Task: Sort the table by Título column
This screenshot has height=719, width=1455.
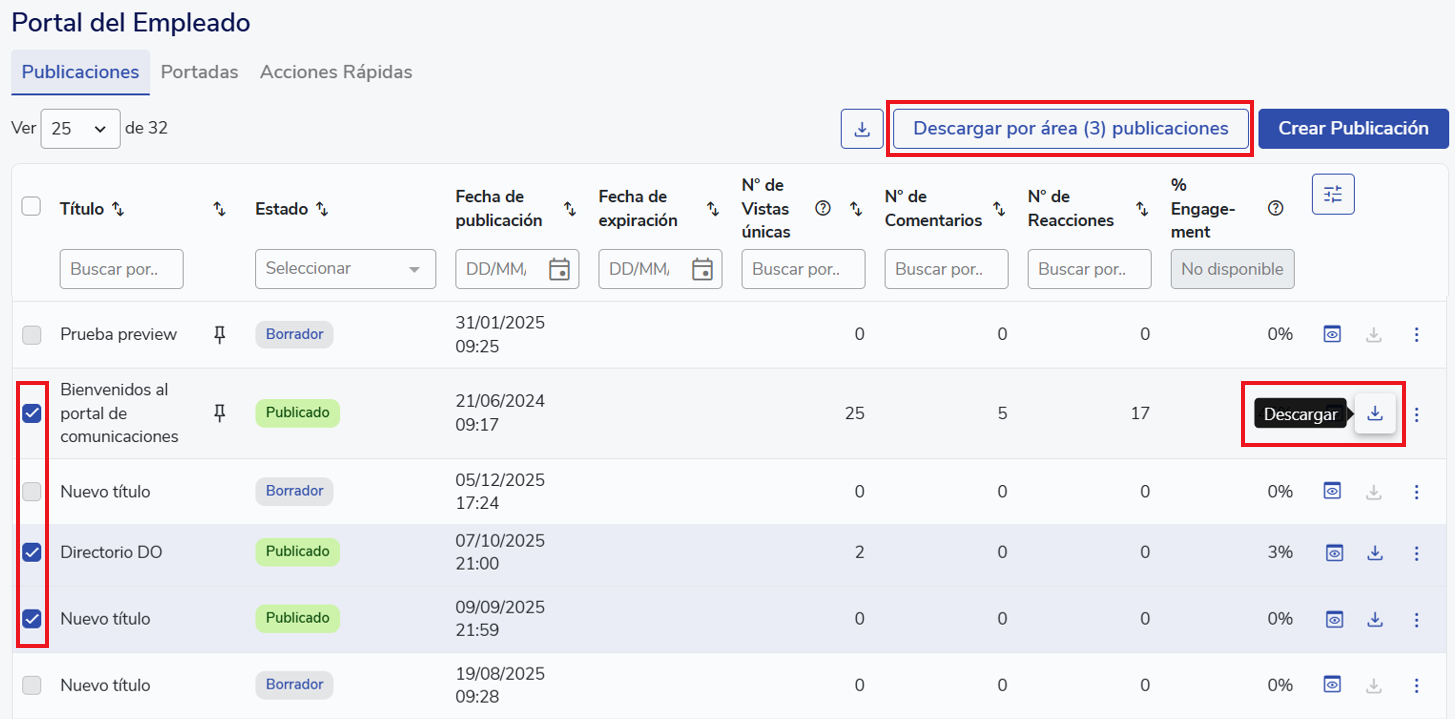Action: (x=118, y=209)
